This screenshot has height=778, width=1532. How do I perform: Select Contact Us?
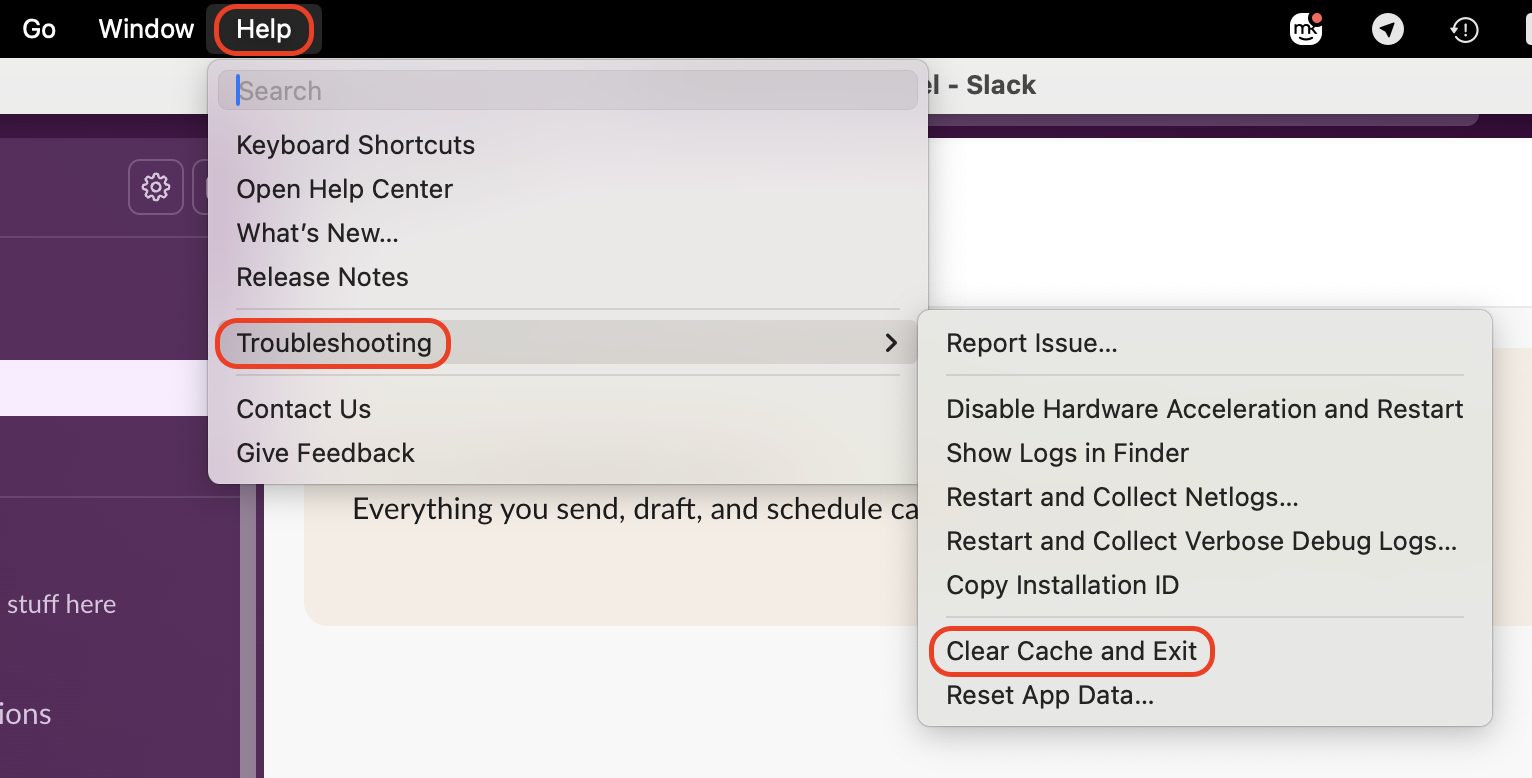pos(303,408)
